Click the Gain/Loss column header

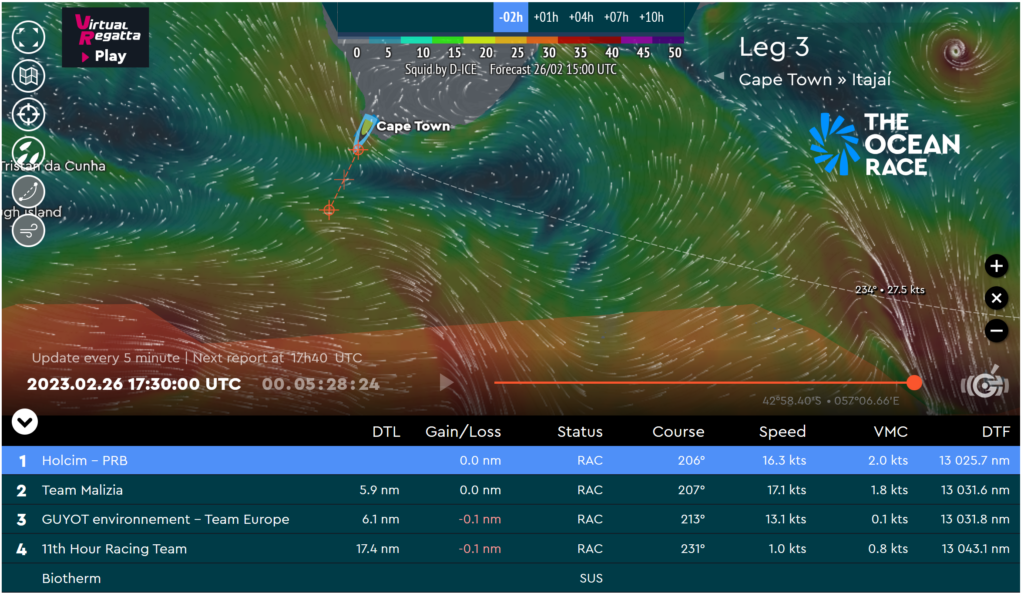click(463, 432)
